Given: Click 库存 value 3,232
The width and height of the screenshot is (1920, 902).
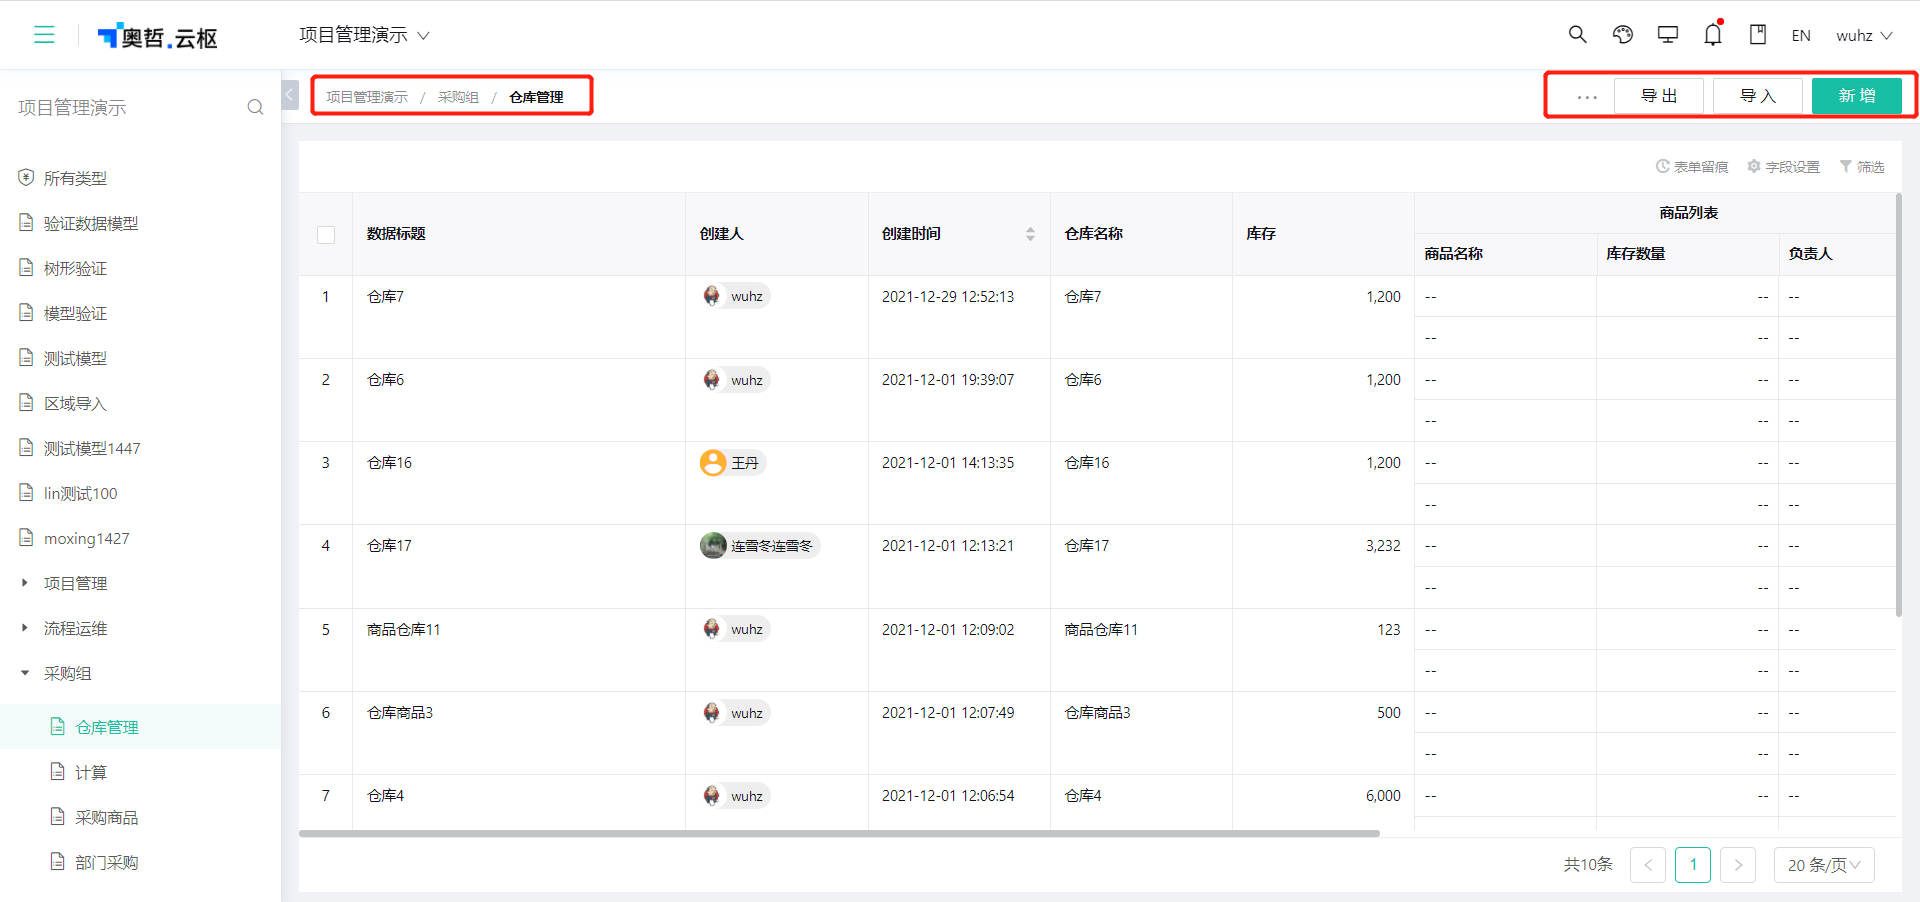Looking at the screenshot, I should (1383, 546).
